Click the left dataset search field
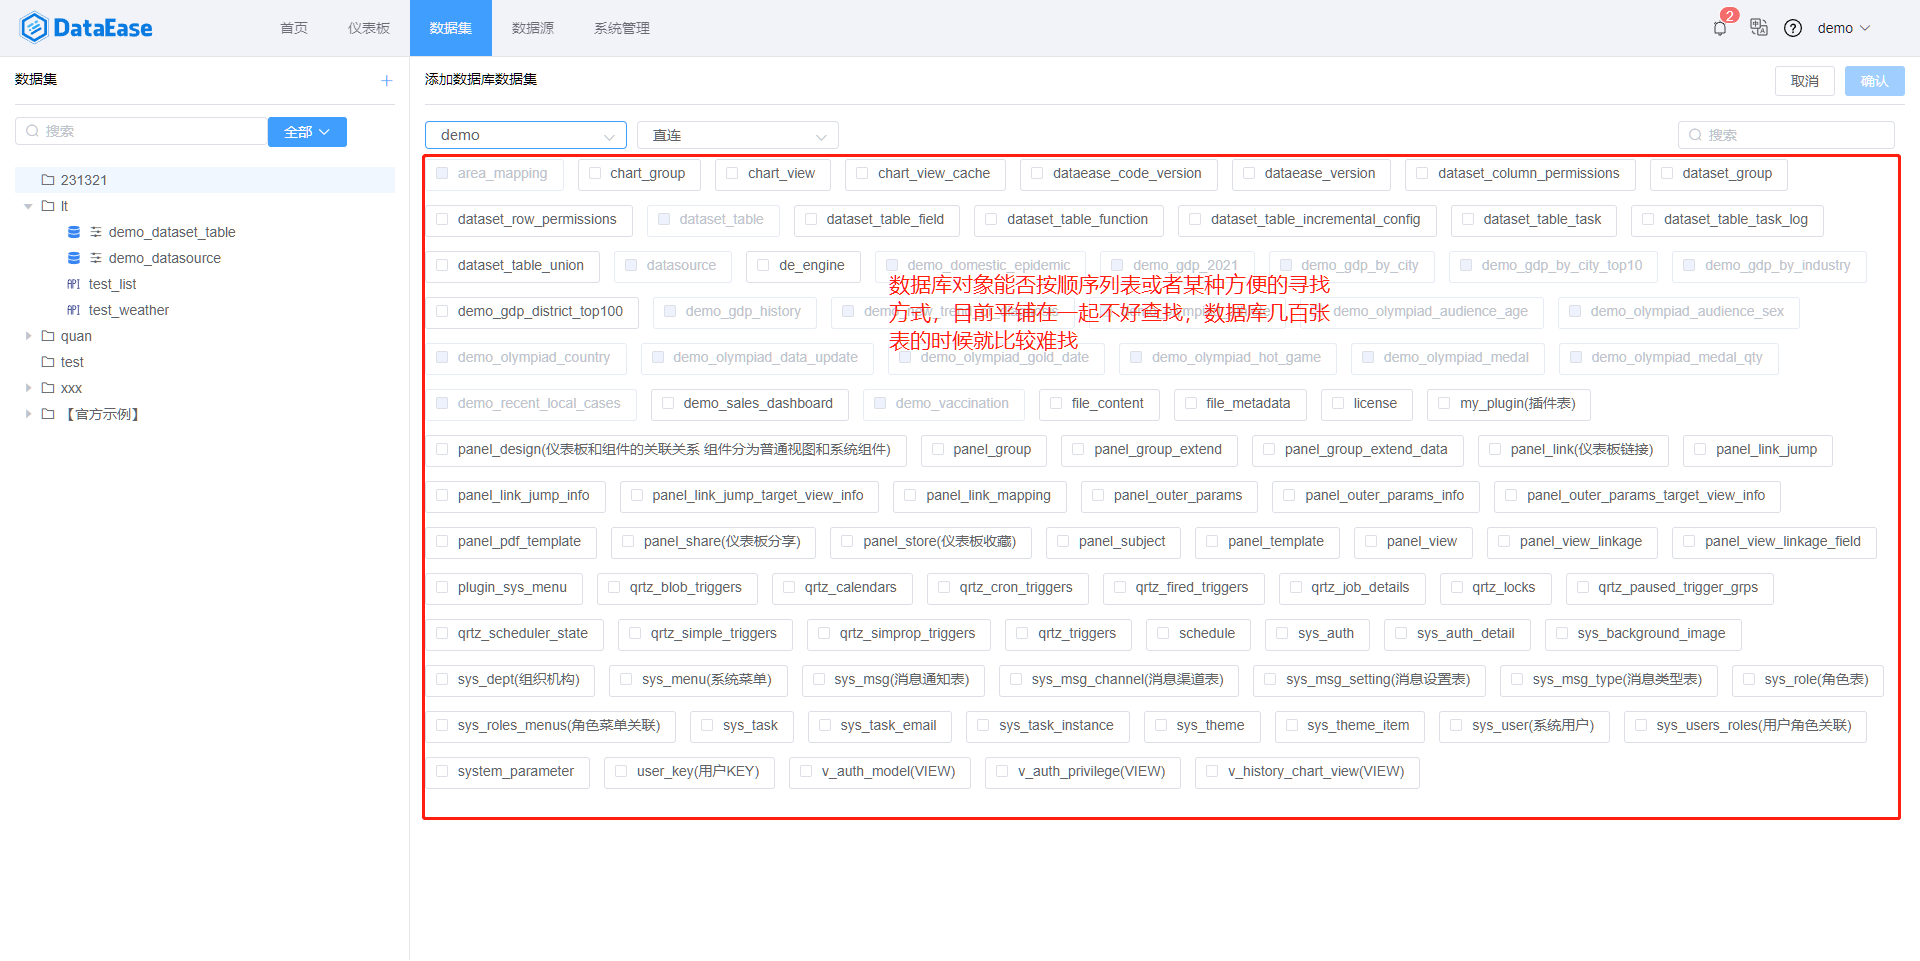 (x=141, y=131)
